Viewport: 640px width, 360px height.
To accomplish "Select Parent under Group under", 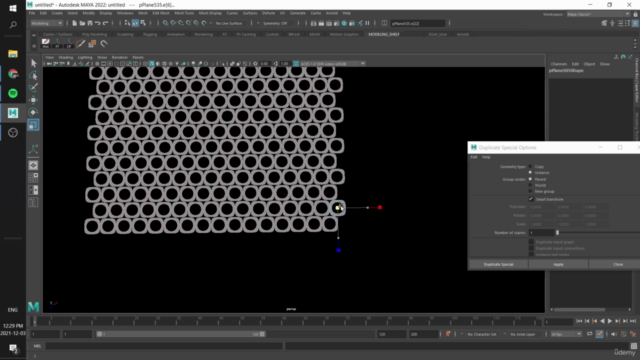I will tap(530, 179).
